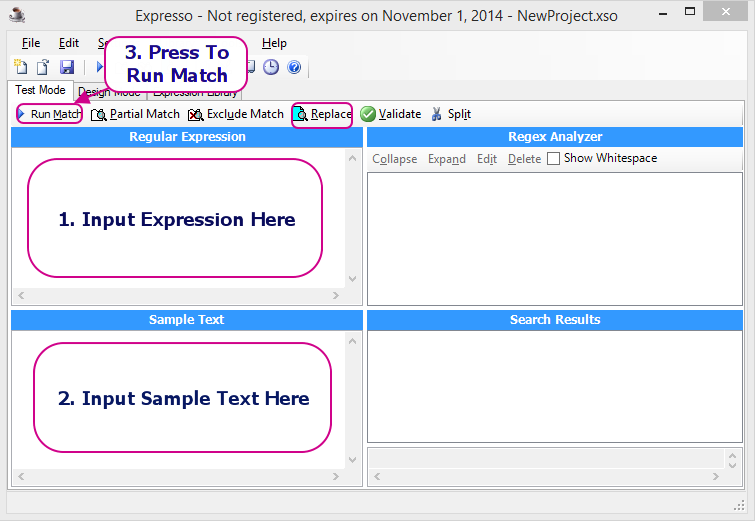Switch to the Design Mode tab
Image resolution: width=755 pixels, height=524 pixels.
pyautogui.click(x=110, y=92)
